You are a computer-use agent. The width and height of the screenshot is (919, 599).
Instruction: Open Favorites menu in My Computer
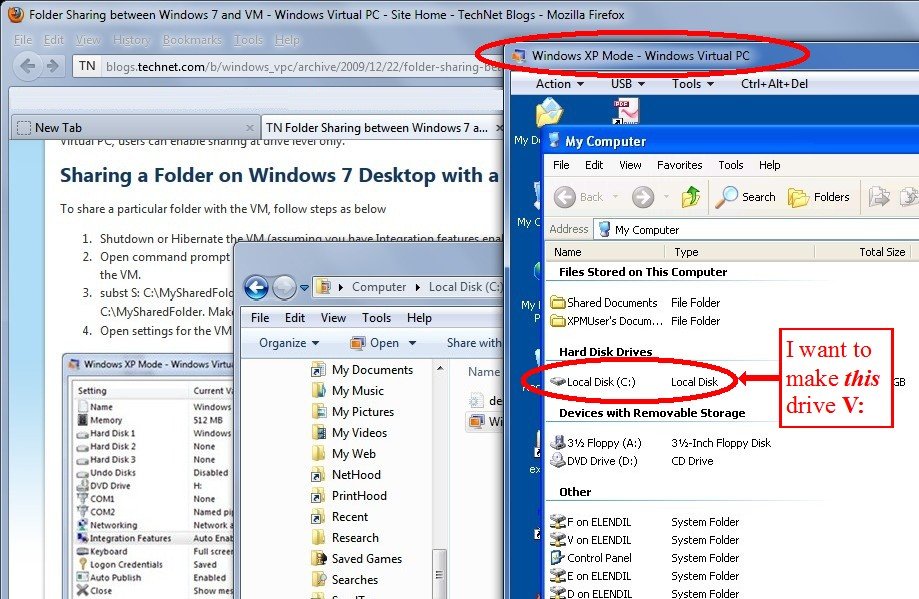(x=679, y=165)
